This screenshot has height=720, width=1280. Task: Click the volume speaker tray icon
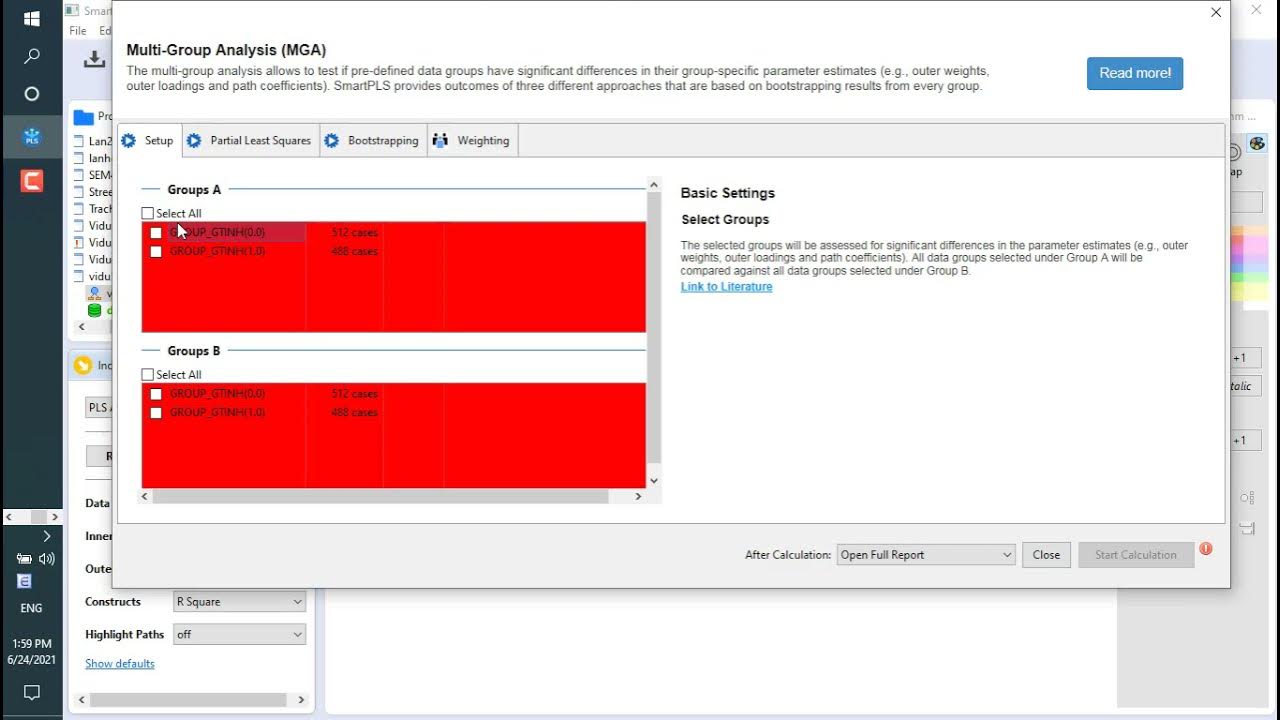46,558
